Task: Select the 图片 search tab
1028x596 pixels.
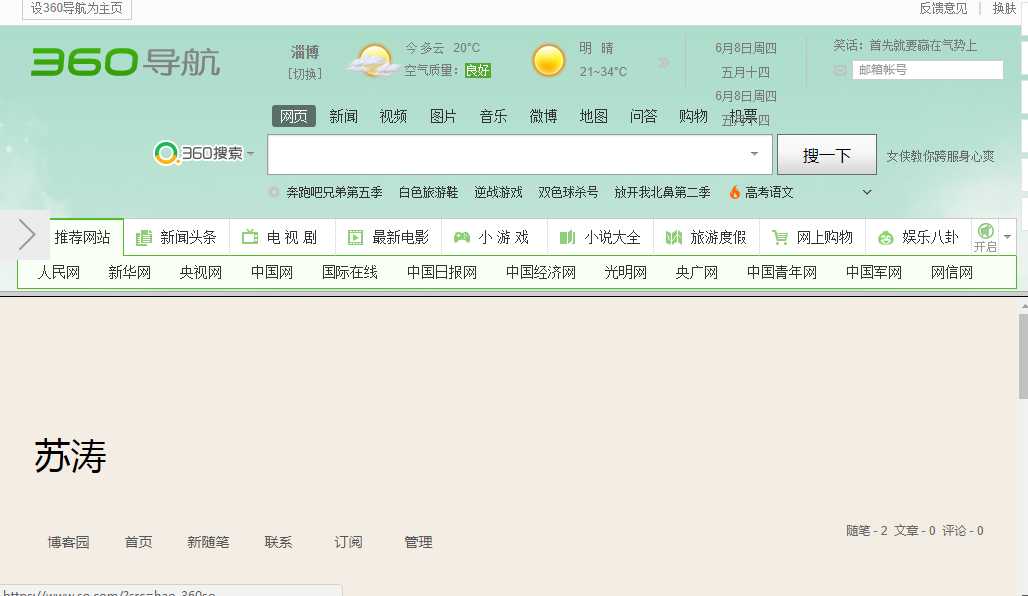Action: (x=443, y=116)
